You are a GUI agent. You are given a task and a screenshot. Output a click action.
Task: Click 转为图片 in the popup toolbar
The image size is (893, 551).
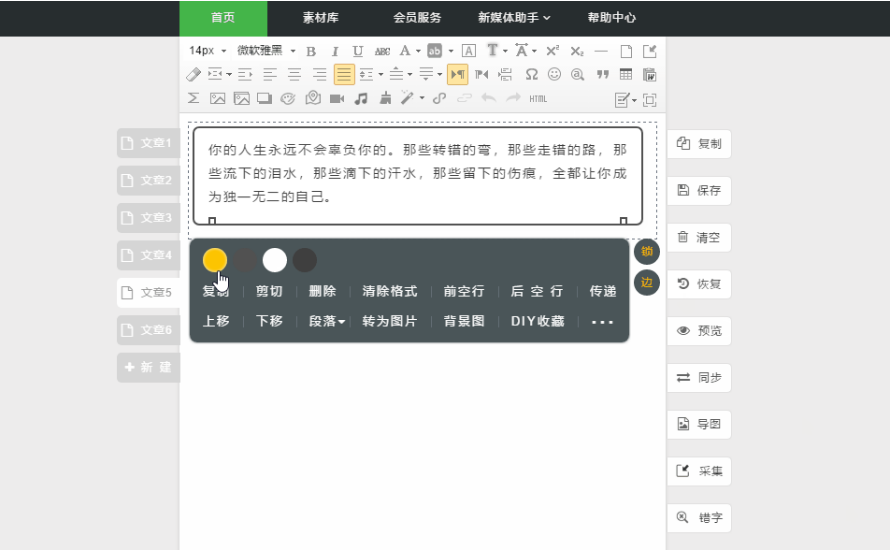tap(390, 321)
